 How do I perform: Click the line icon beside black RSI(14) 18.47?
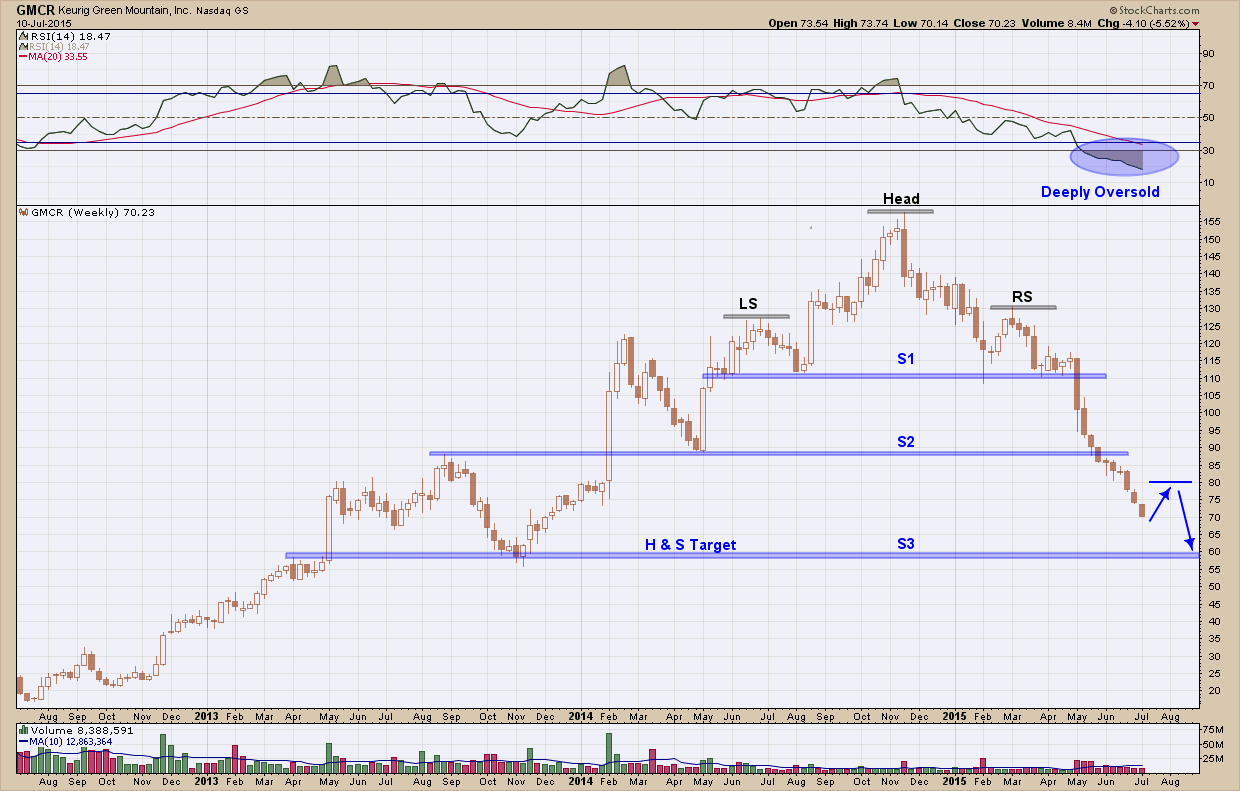(22, 35)
